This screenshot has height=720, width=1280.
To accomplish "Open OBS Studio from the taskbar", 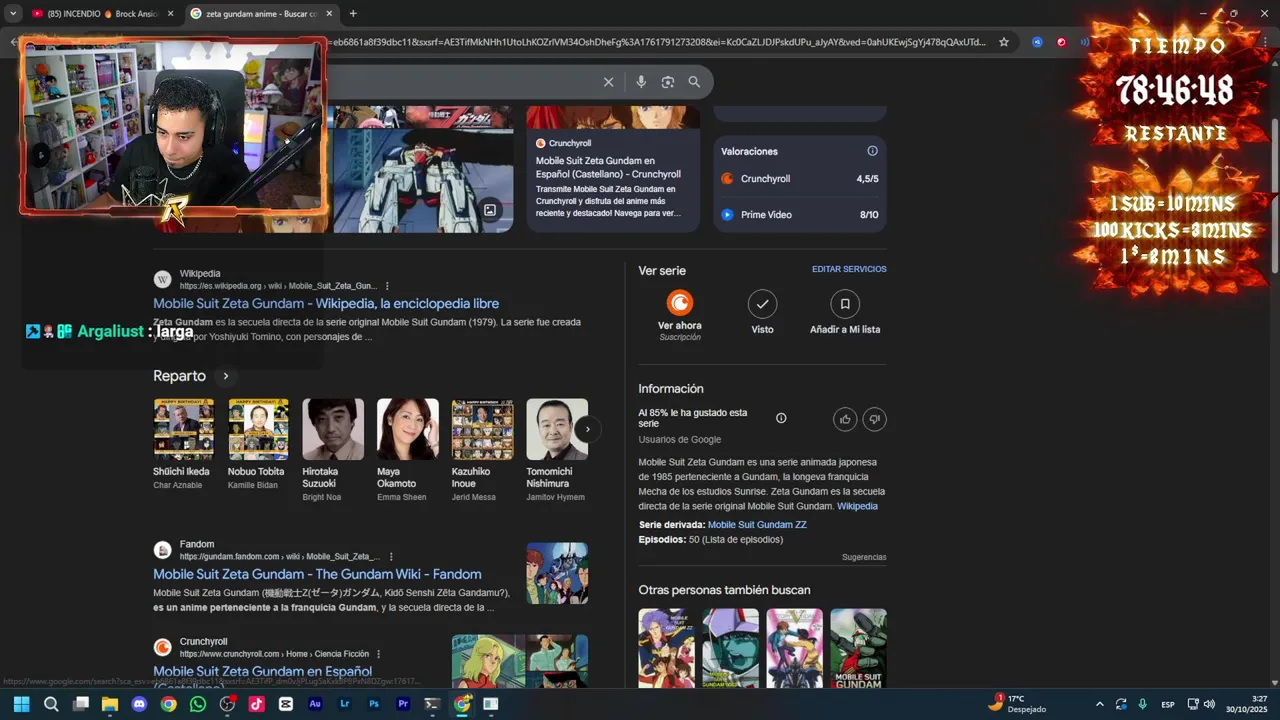I will tap(227, 704).
